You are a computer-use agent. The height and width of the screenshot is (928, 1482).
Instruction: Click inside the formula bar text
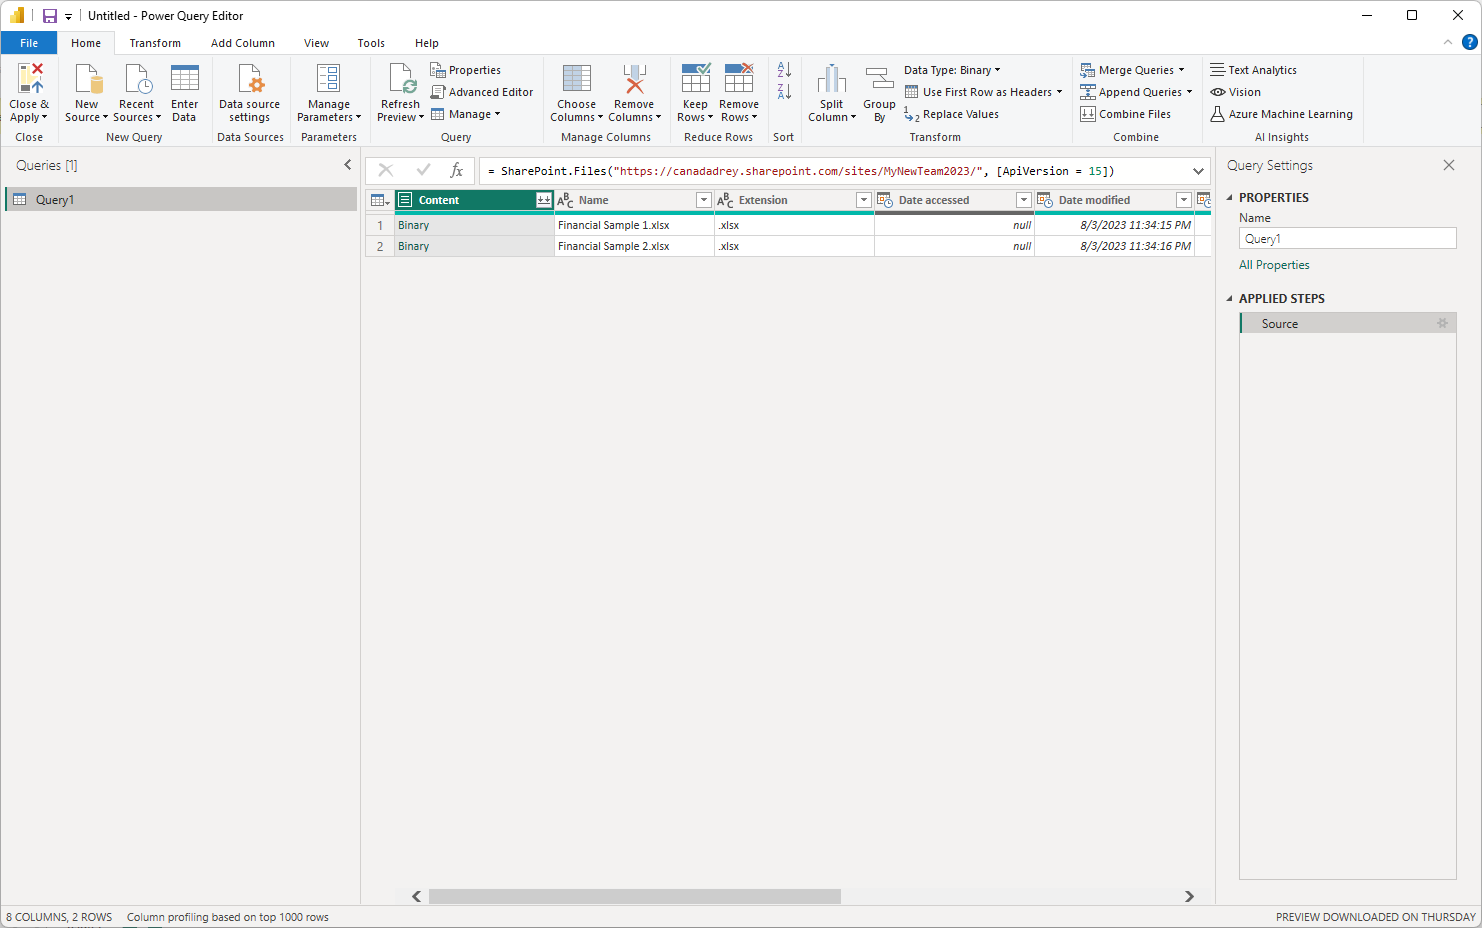[800, 171]
